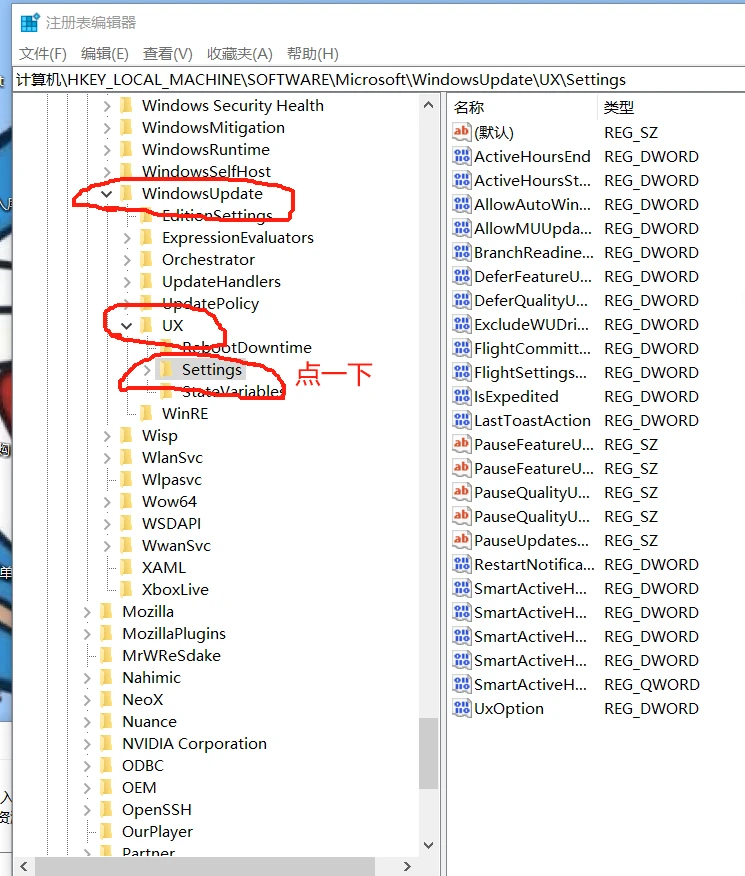Select the UX tree item
The image size is (745, 876).
173,326
